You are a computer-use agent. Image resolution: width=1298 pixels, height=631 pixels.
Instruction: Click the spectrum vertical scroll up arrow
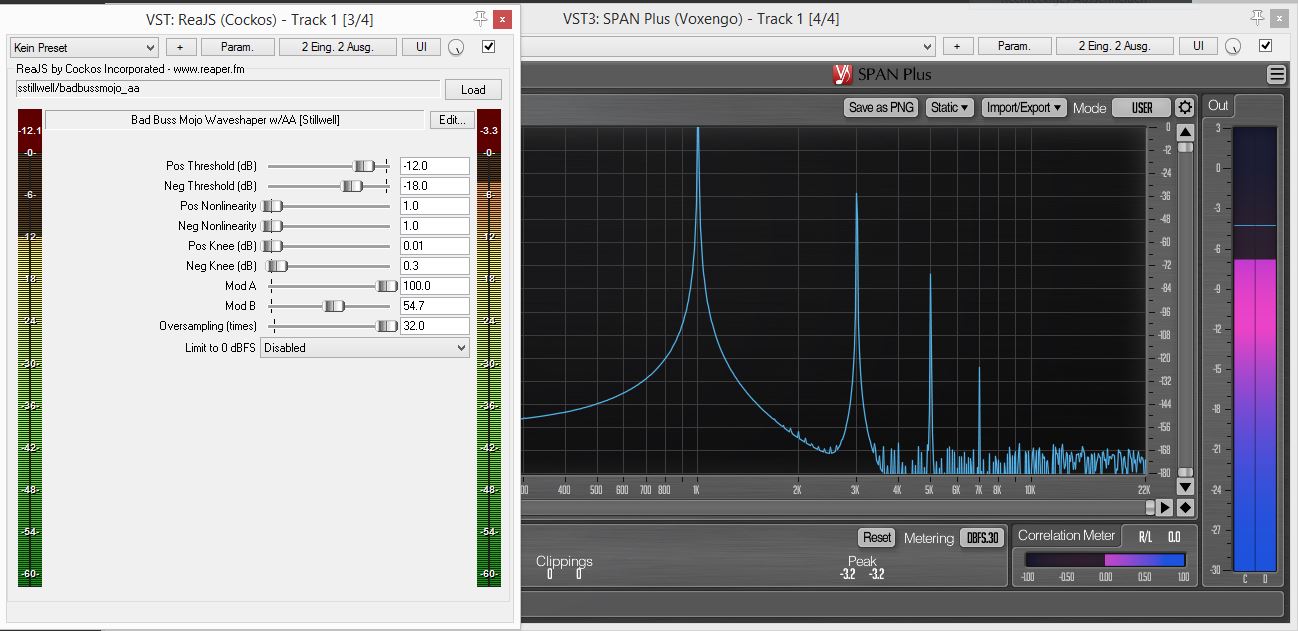tap(1185, 133)
